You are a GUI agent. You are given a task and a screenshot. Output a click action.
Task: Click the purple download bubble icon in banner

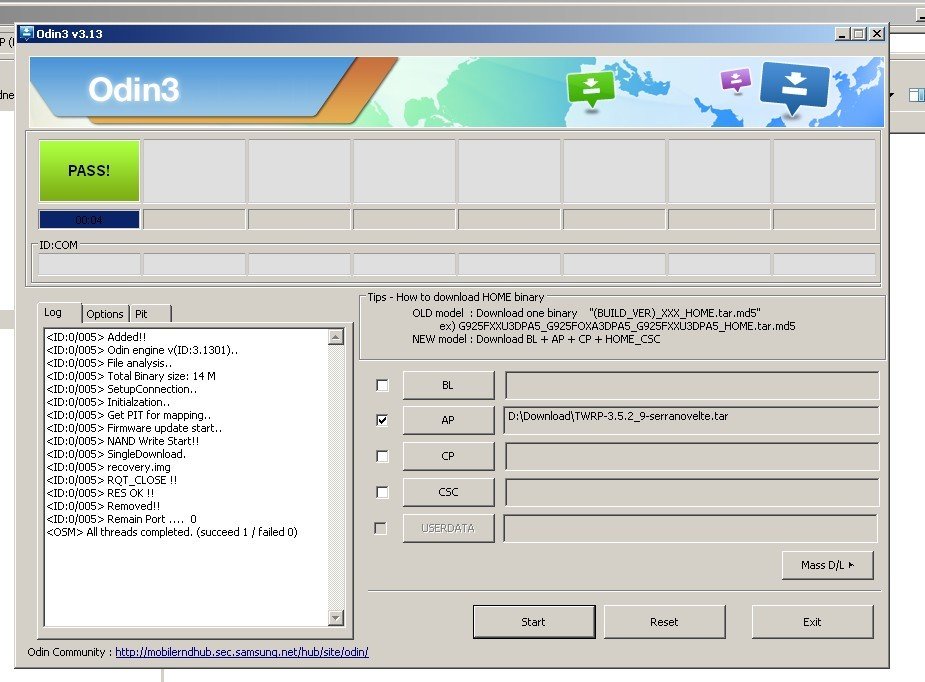[736, 80]
